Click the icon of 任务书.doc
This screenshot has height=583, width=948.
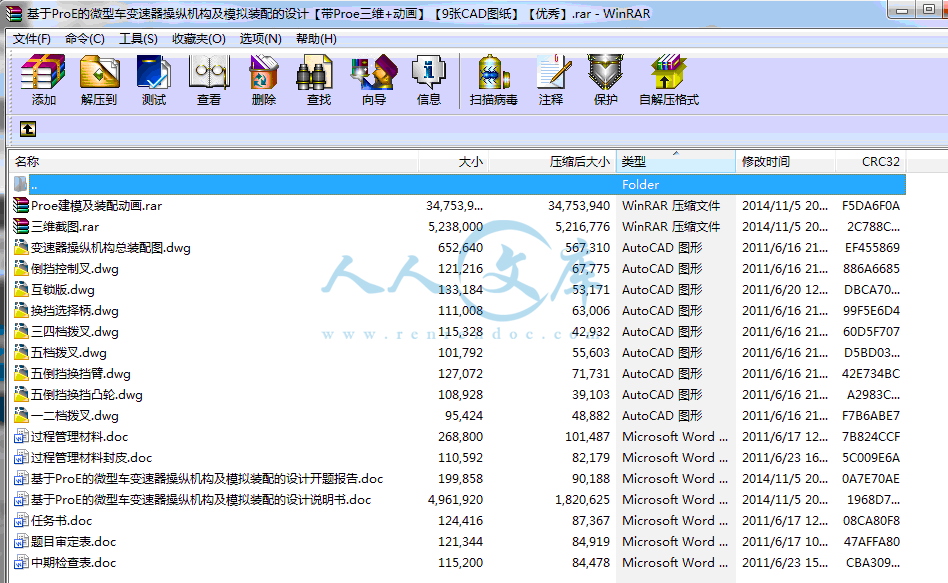(x=21, y=520)
